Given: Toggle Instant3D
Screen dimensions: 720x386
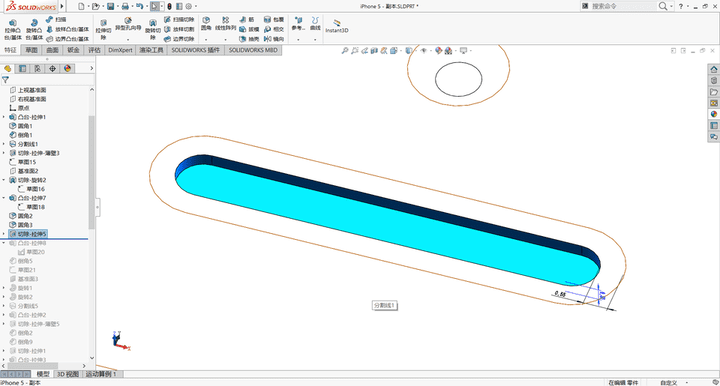Looking at the screenshot, I should click(x=337, y=26).
